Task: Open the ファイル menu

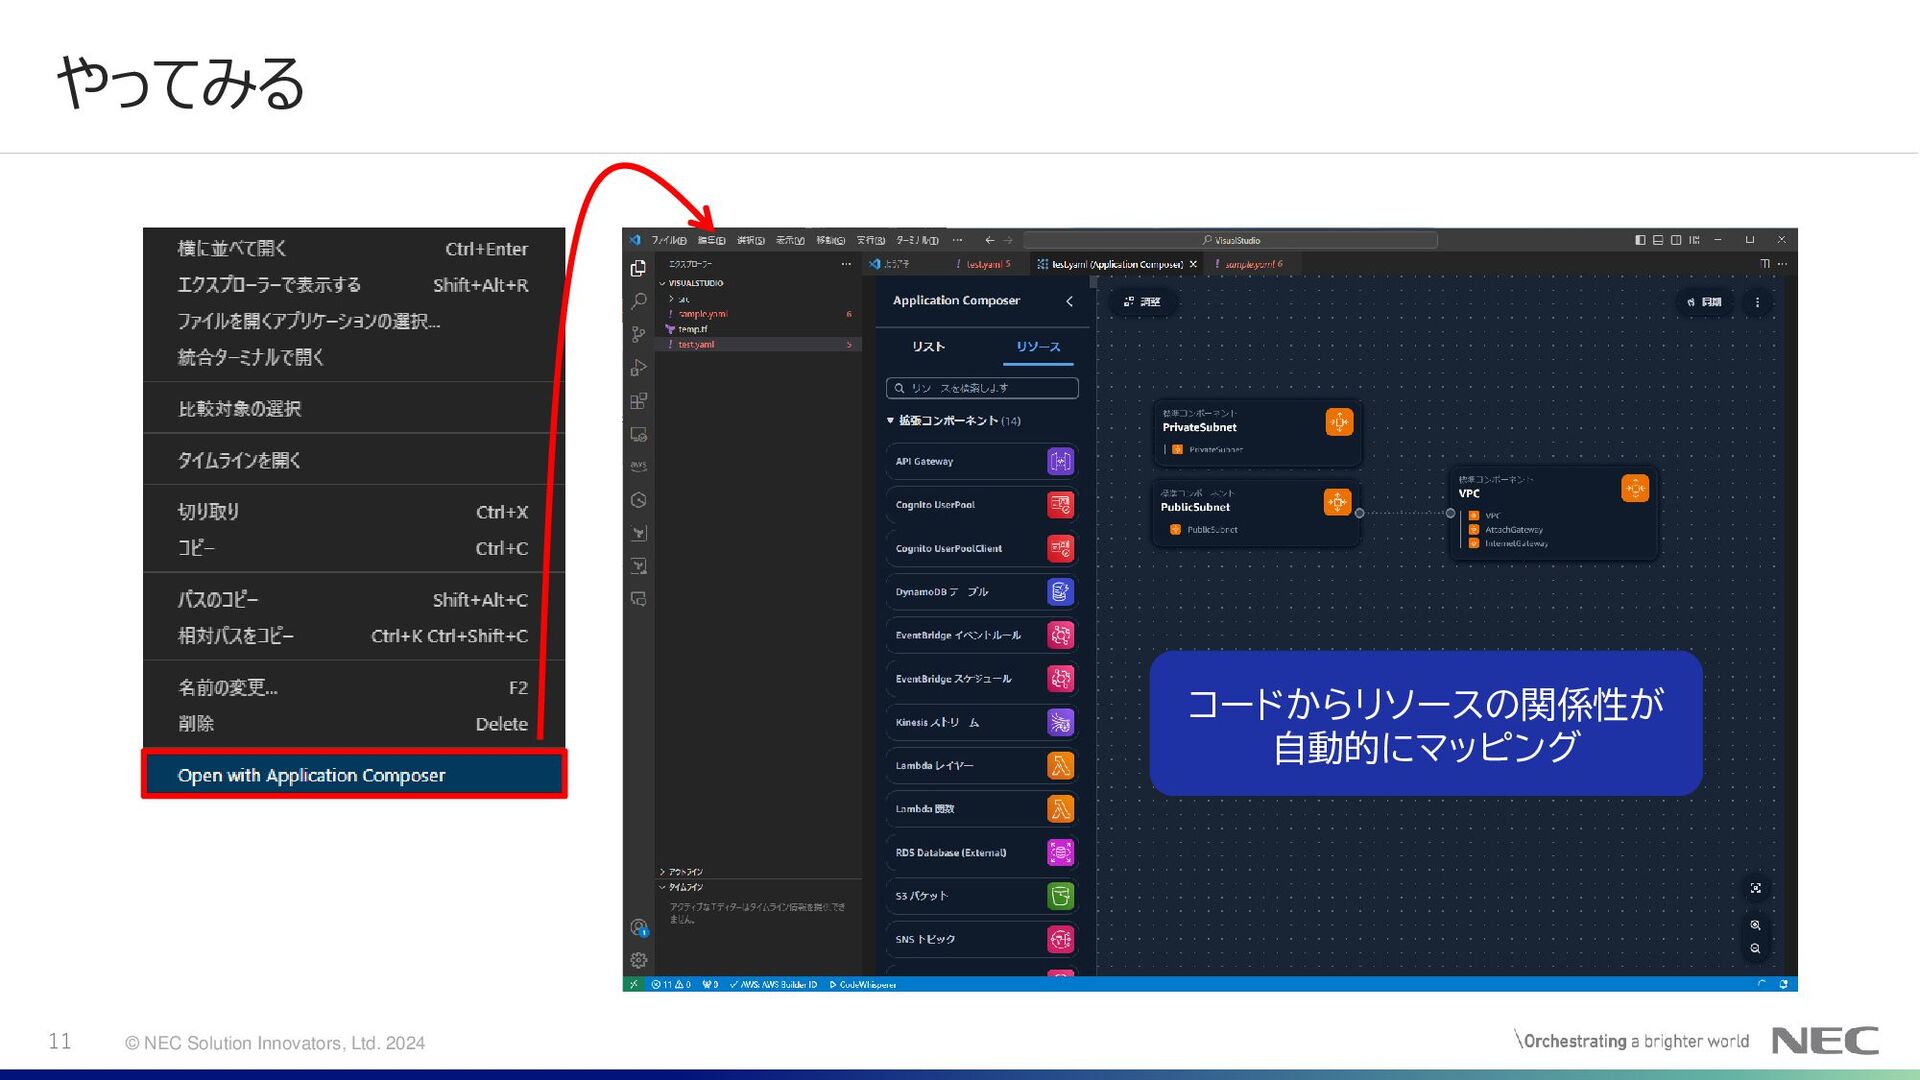Action: (669, 240)
